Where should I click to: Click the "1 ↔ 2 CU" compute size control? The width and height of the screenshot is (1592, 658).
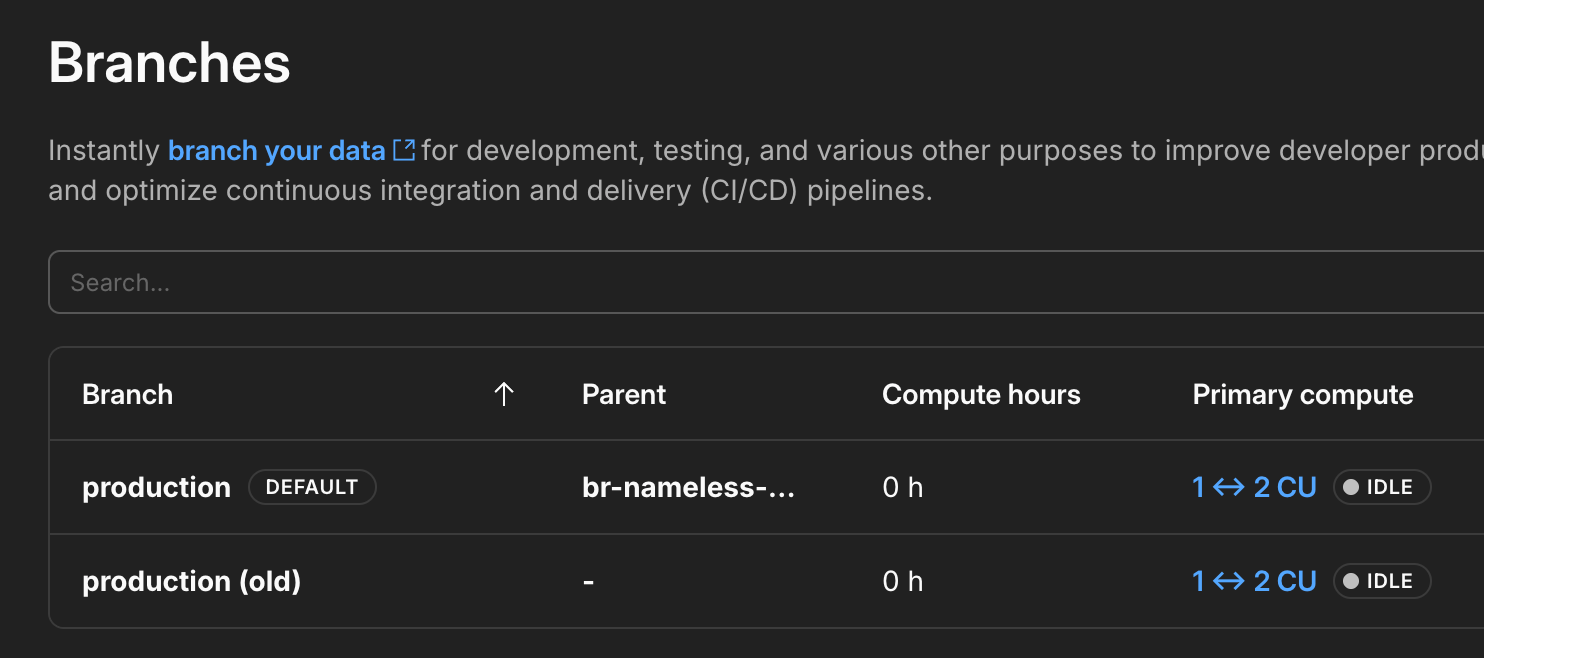[1255, 487]
